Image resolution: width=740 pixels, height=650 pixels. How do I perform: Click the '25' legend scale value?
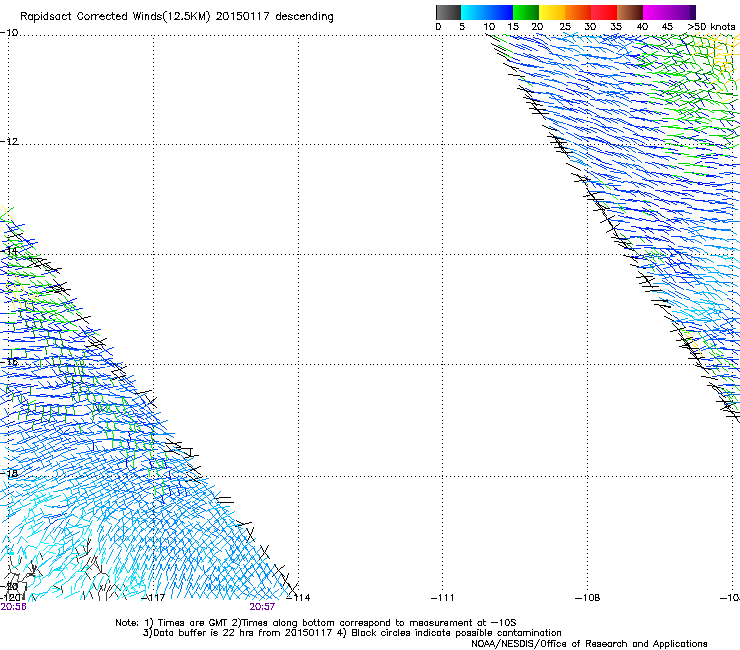pos(565,27)
